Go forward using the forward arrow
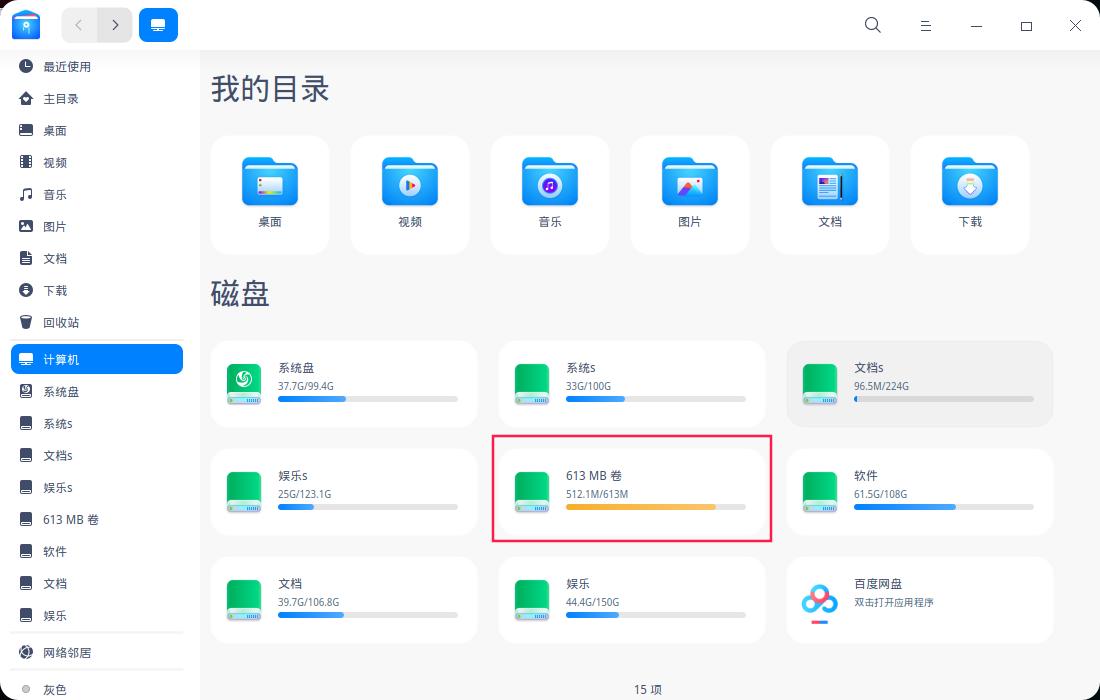Screen dimensions: 1100x700 click(115, 25)
